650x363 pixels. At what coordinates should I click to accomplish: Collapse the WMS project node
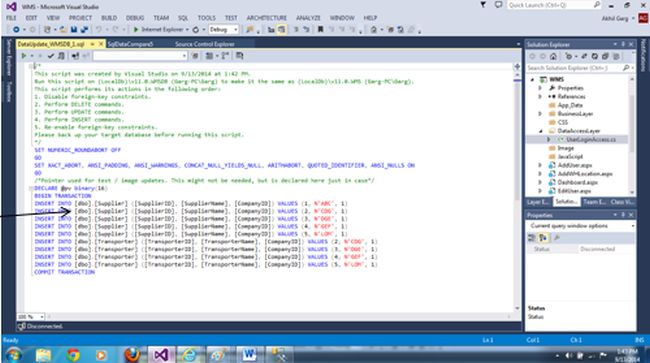533,79
